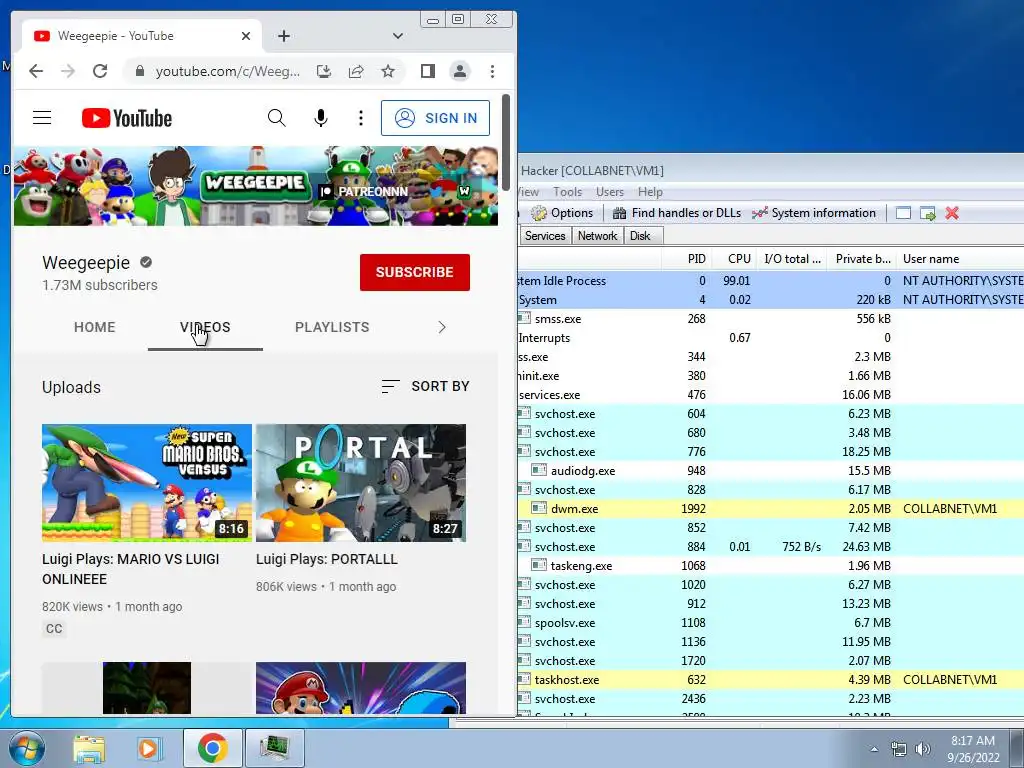Screen dimensions: 1024x768
Task: Click Process Hacker taskbar button
Action: click(274, 748)
